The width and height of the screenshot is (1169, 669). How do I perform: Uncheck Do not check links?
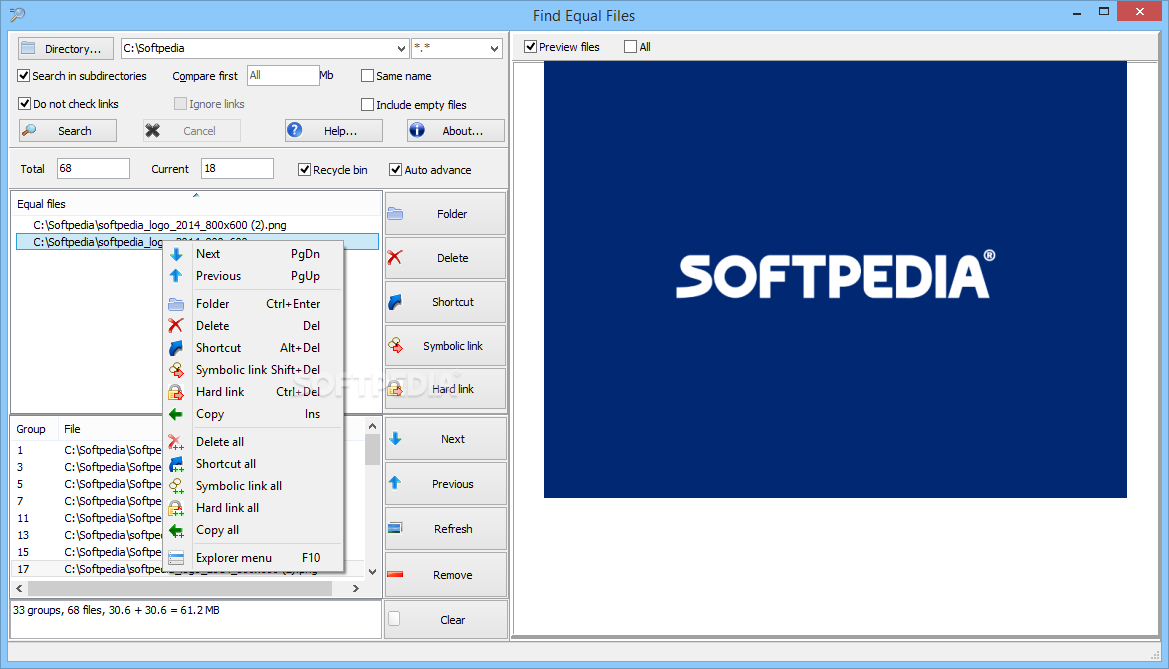tap(24, 104)
